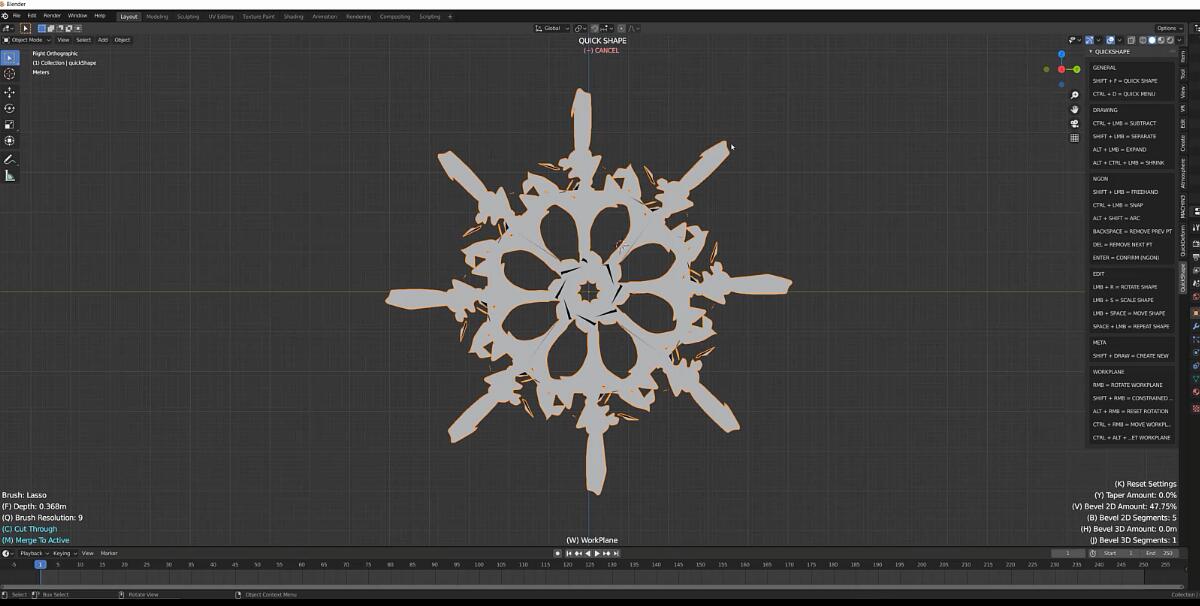1200x606 pixels.
Task: Click the End frame field
Action: [x=1159, y=553]
